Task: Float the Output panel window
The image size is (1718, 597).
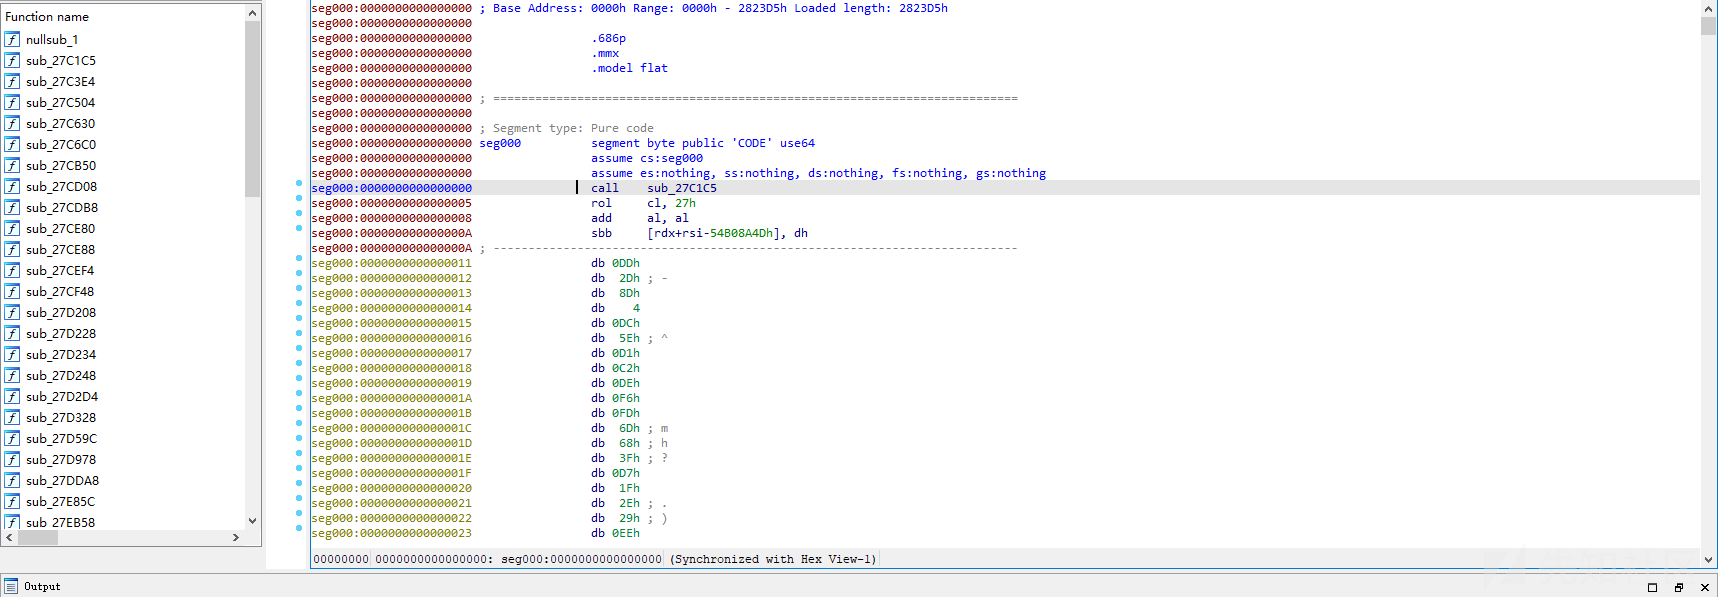Action: tap(1679, 587)
